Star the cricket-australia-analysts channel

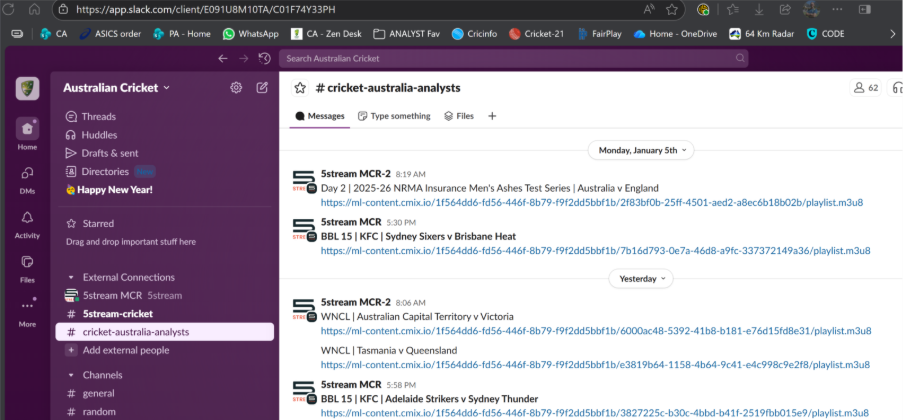click(299, 88)
